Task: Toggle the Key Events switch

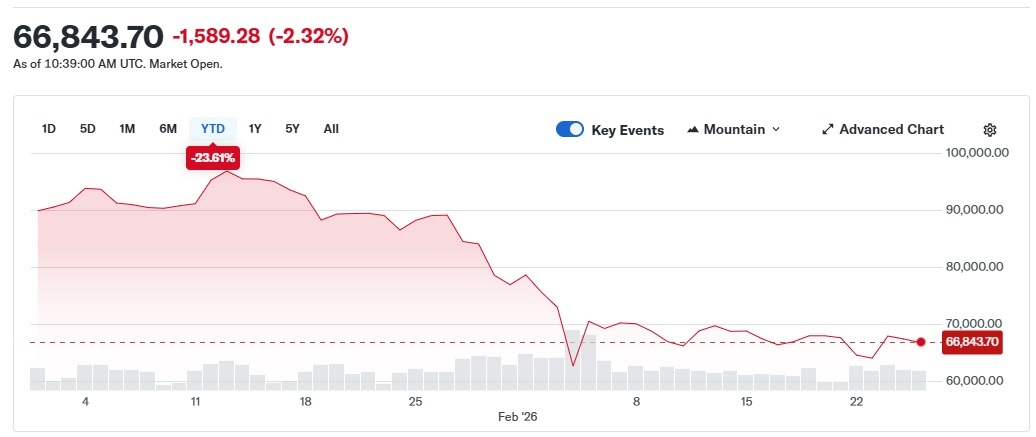Action: (570, 129)
